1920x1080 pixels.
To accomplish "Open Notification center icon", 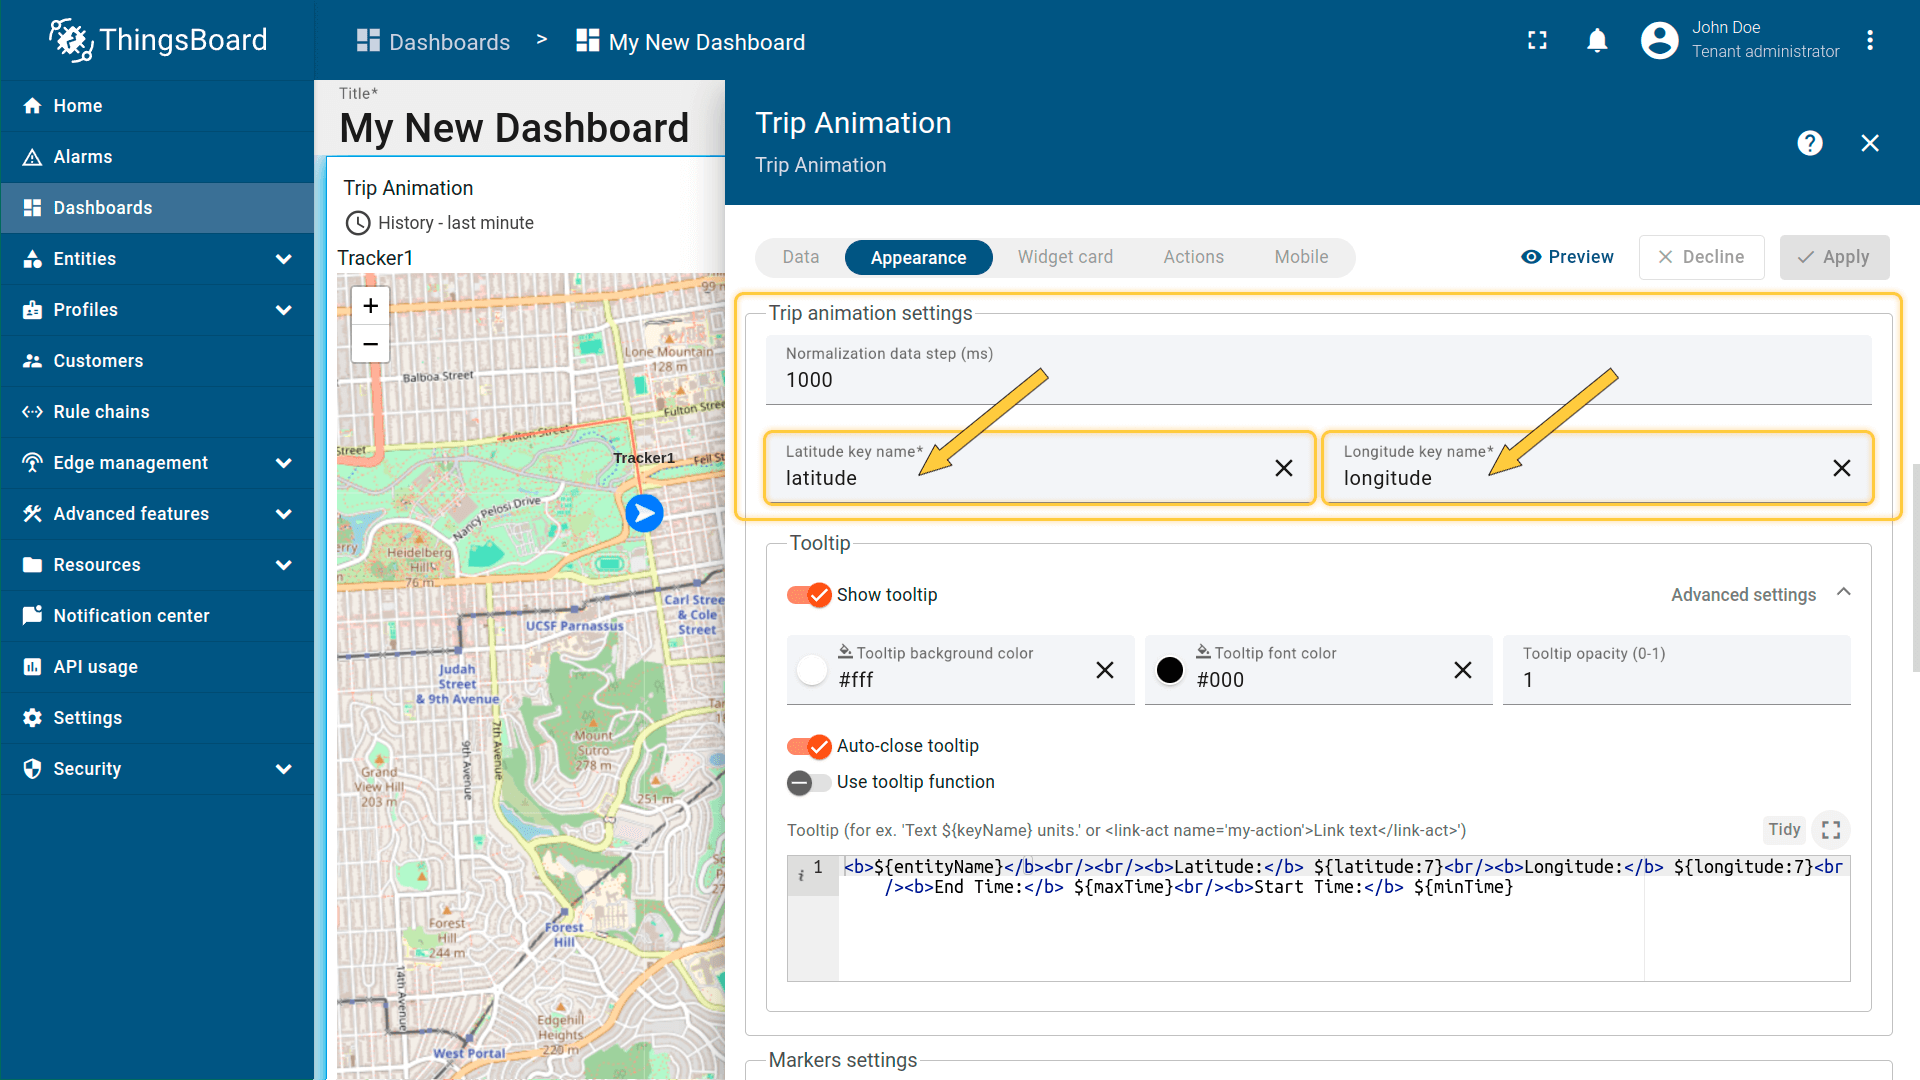I will coord(32,616).
